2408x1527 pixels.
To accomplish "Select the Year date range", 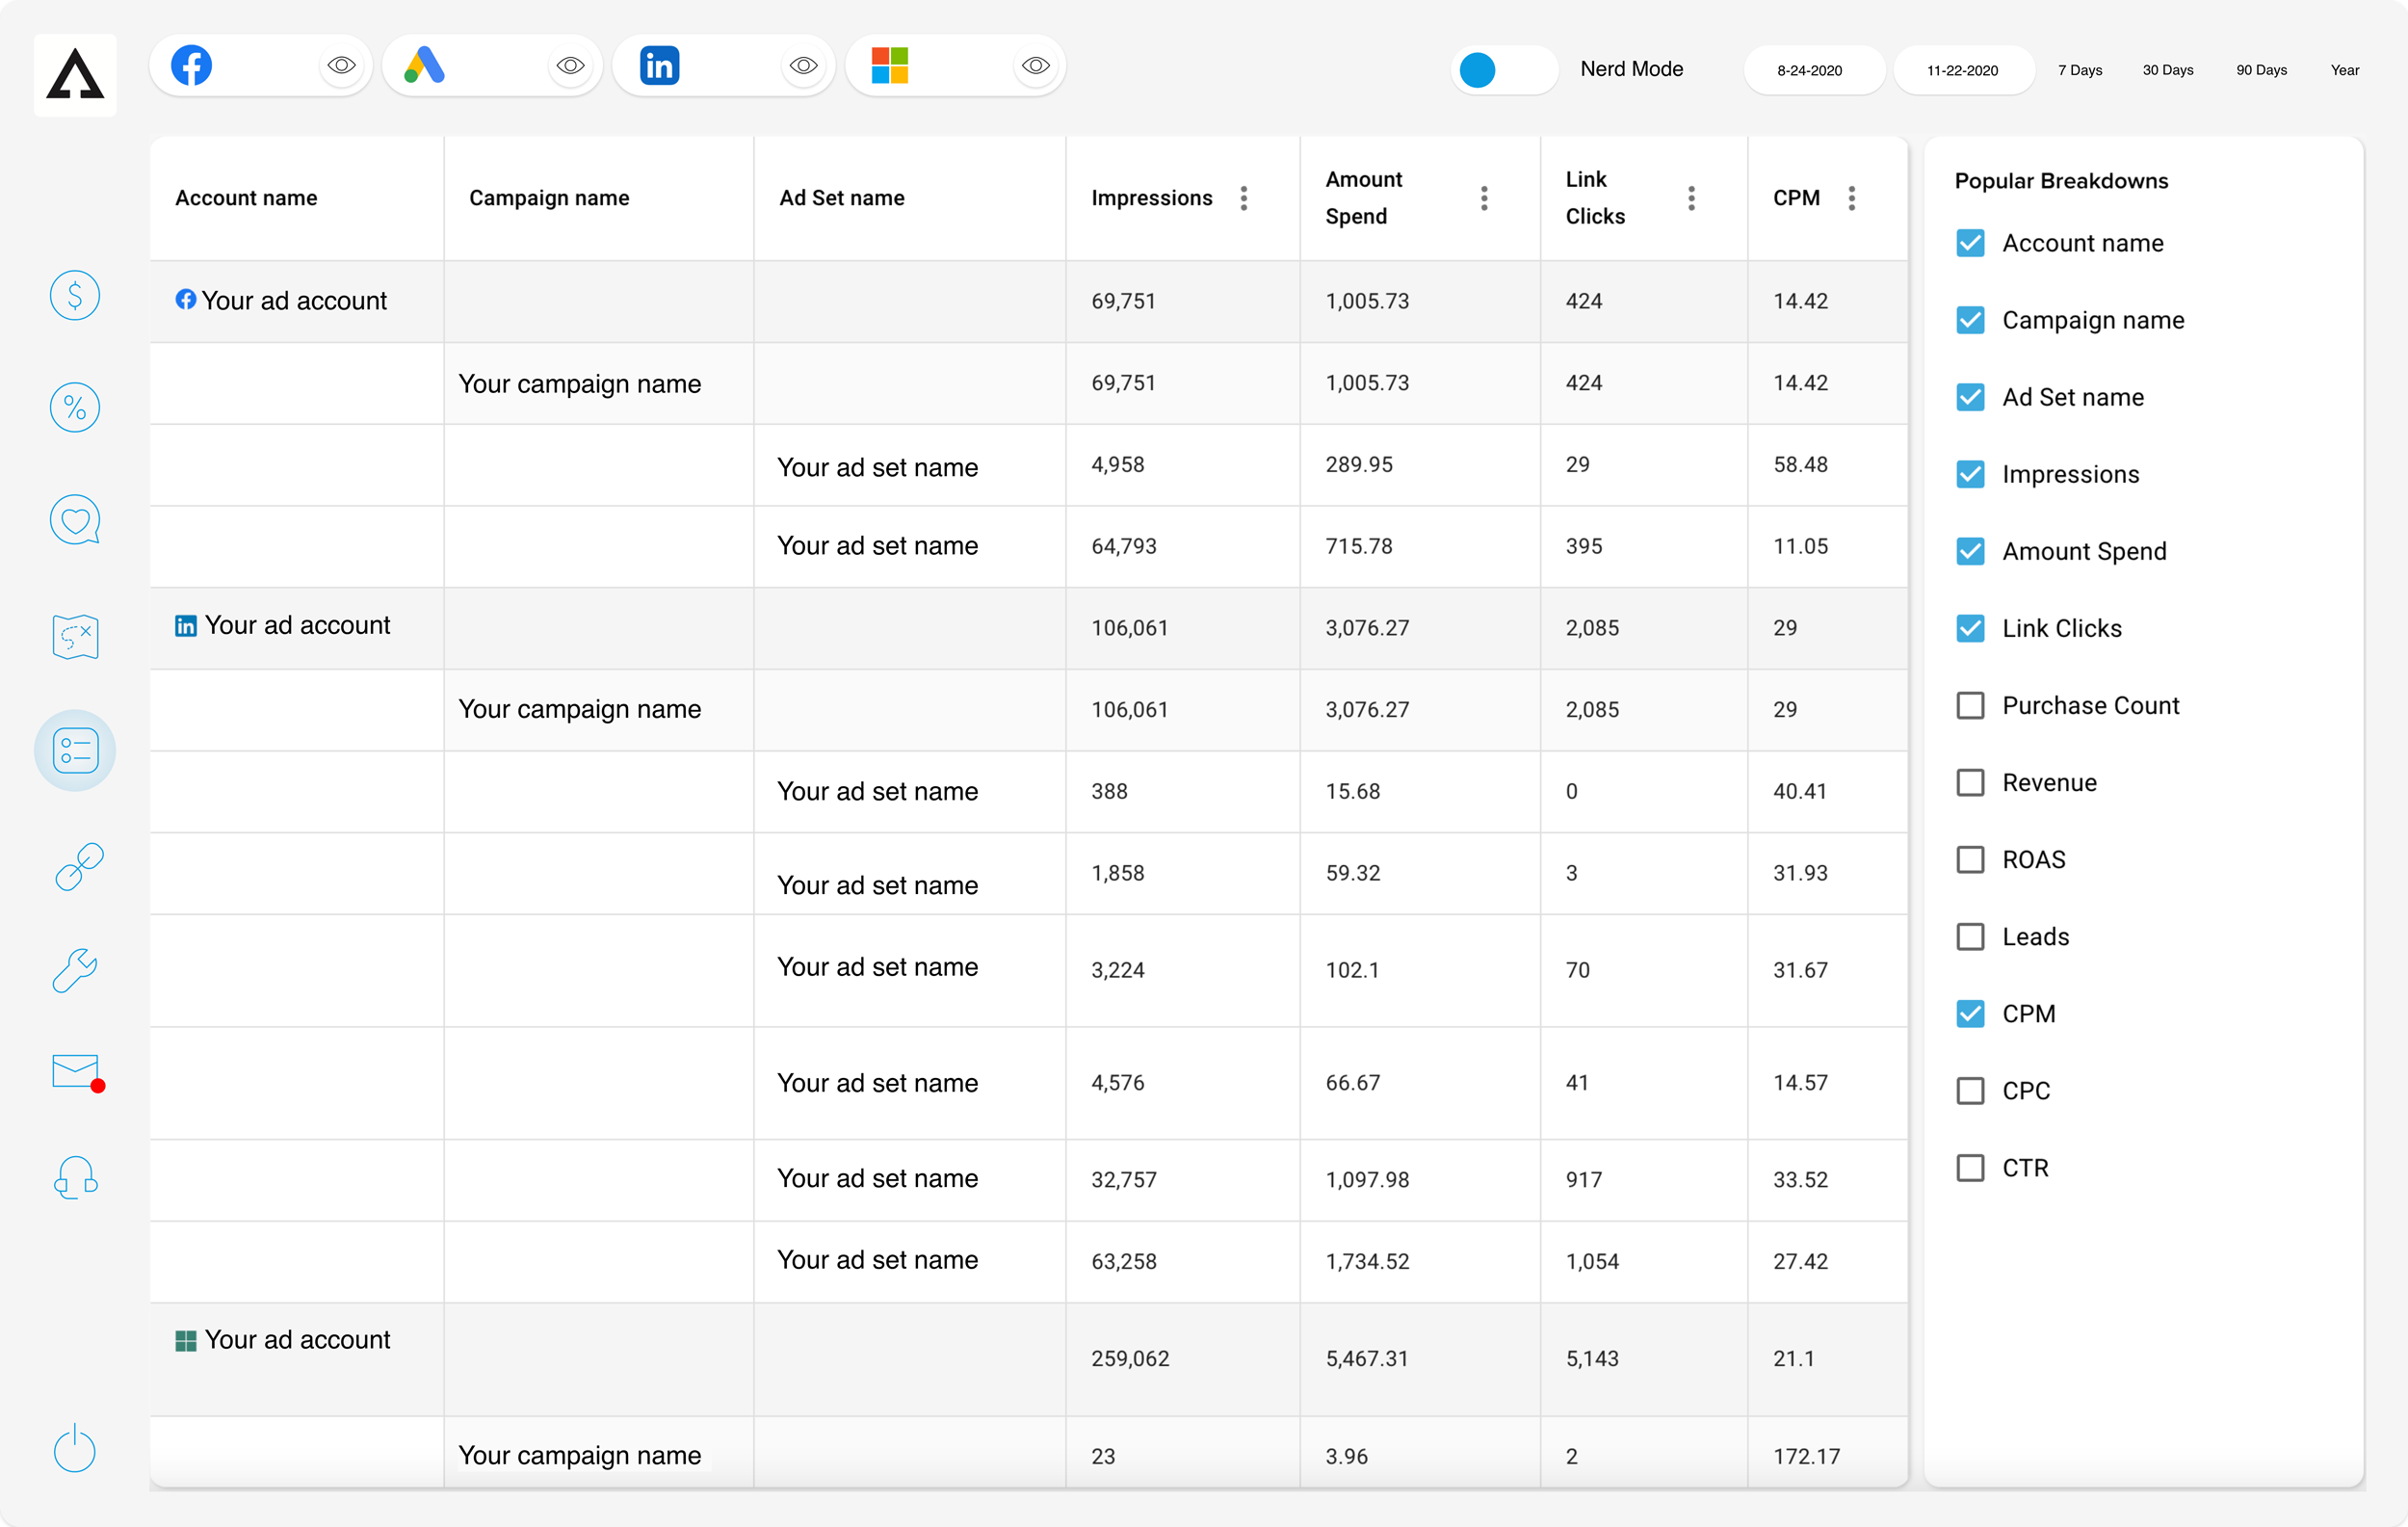I will click(x=2344, y=70).
